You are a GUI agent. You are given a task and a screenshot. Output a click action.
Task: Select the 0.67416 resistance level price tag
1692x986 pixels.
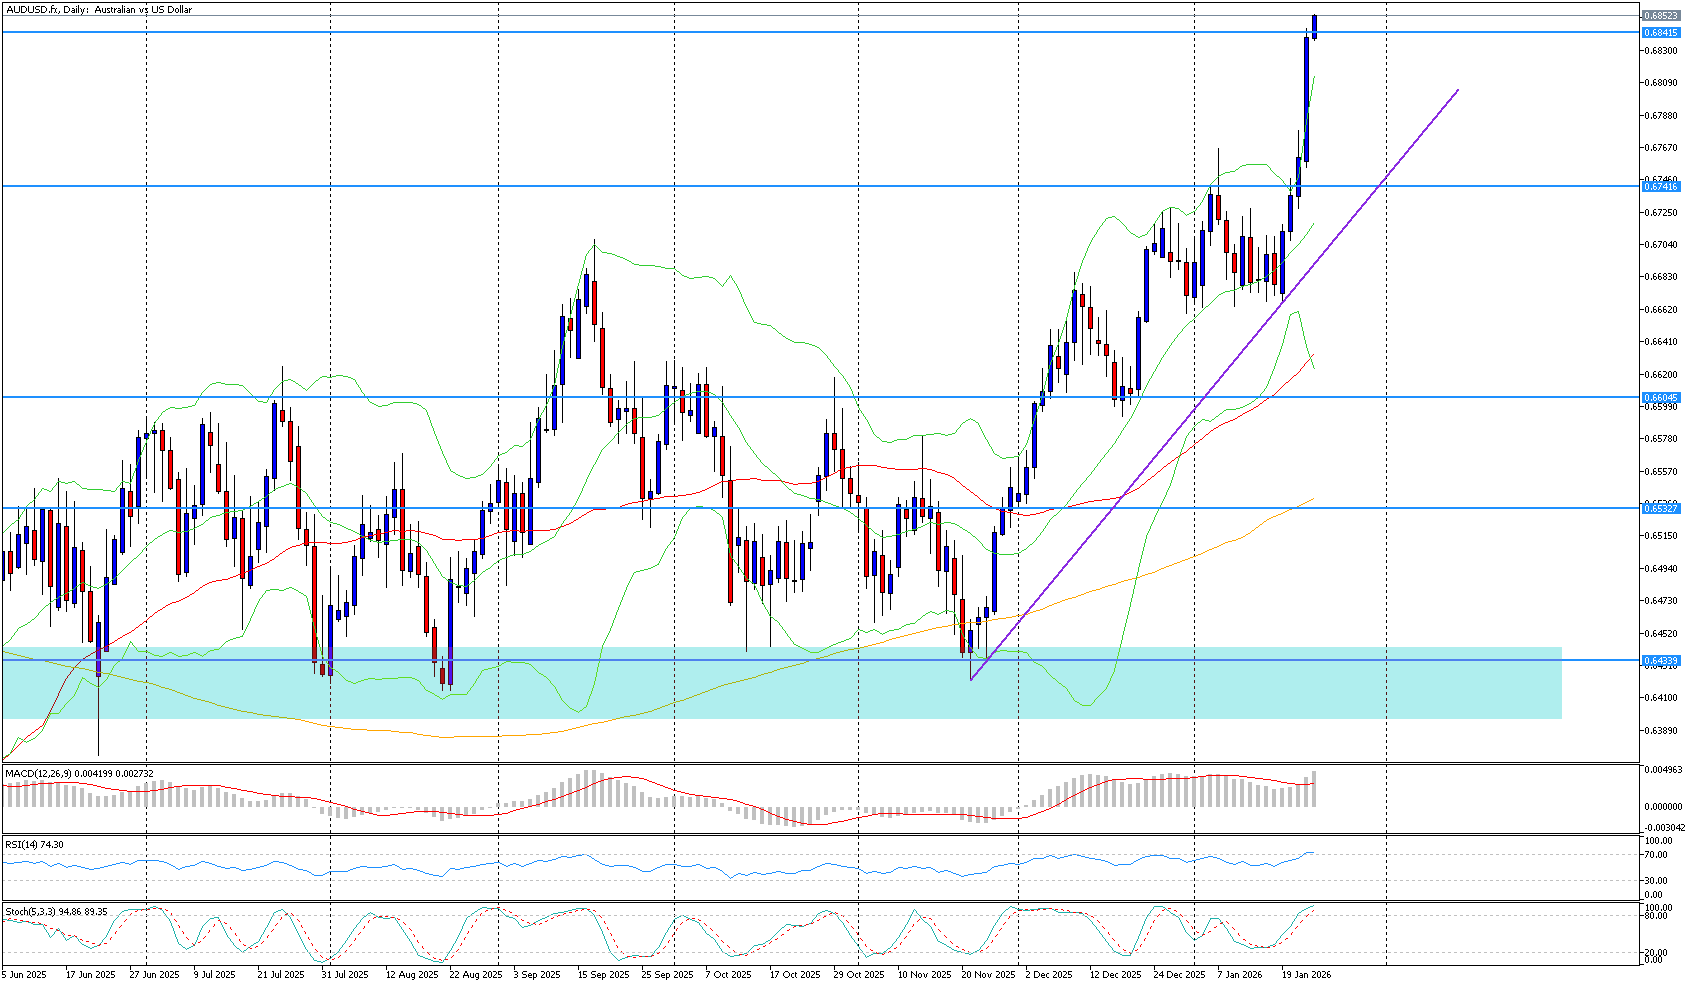(x=1660, y=187)
